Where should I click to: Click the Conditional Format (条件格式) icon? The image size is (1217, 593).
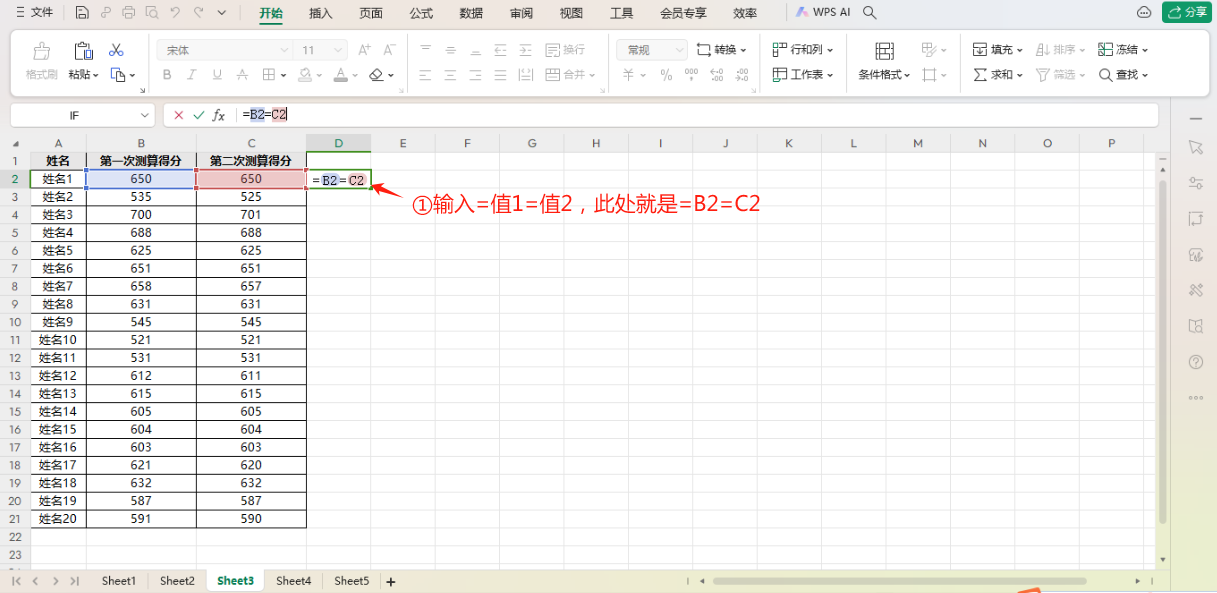point(884,52)
